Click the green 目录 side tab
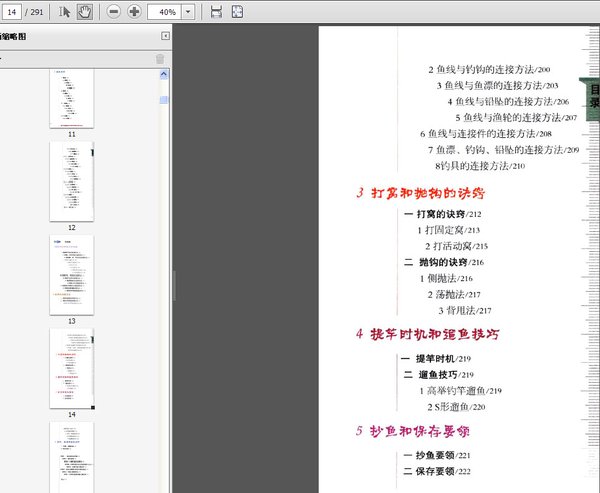This screenshot has width=600, height=493. tap(592, 97)
